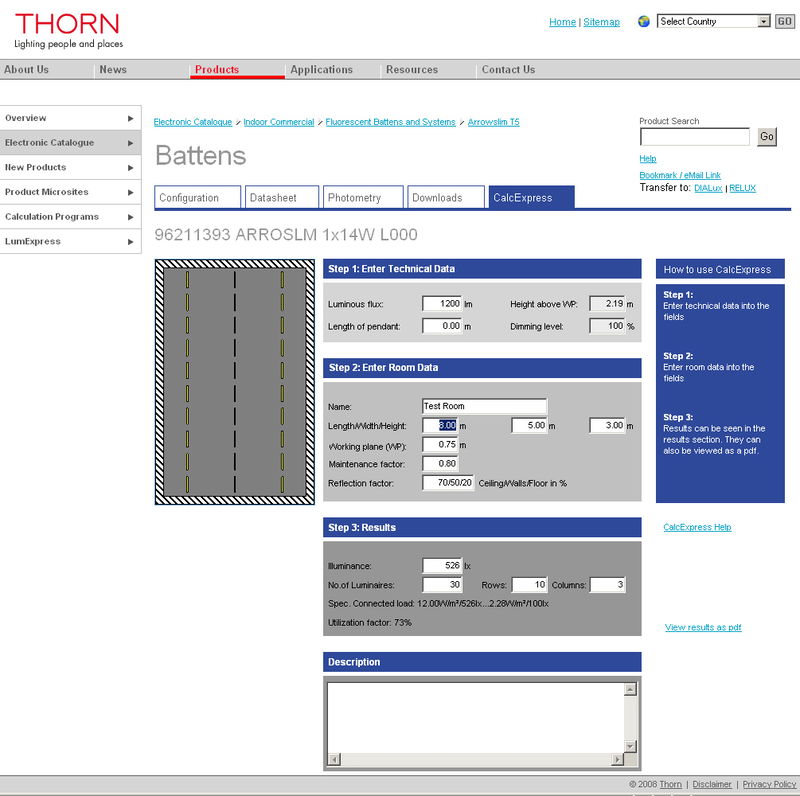Open the Photometry tab
Screen dimensions: 800x796
[x=363, y=197]
